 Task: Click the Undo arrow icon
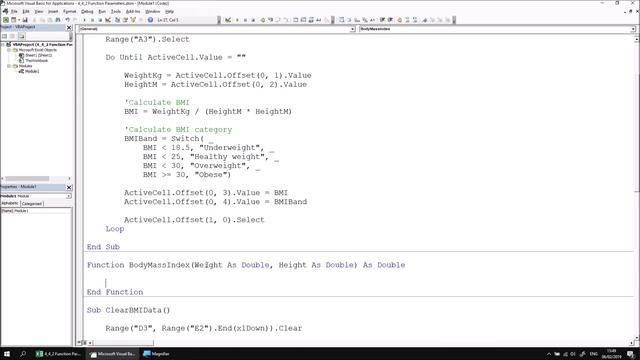click(67, 20)
